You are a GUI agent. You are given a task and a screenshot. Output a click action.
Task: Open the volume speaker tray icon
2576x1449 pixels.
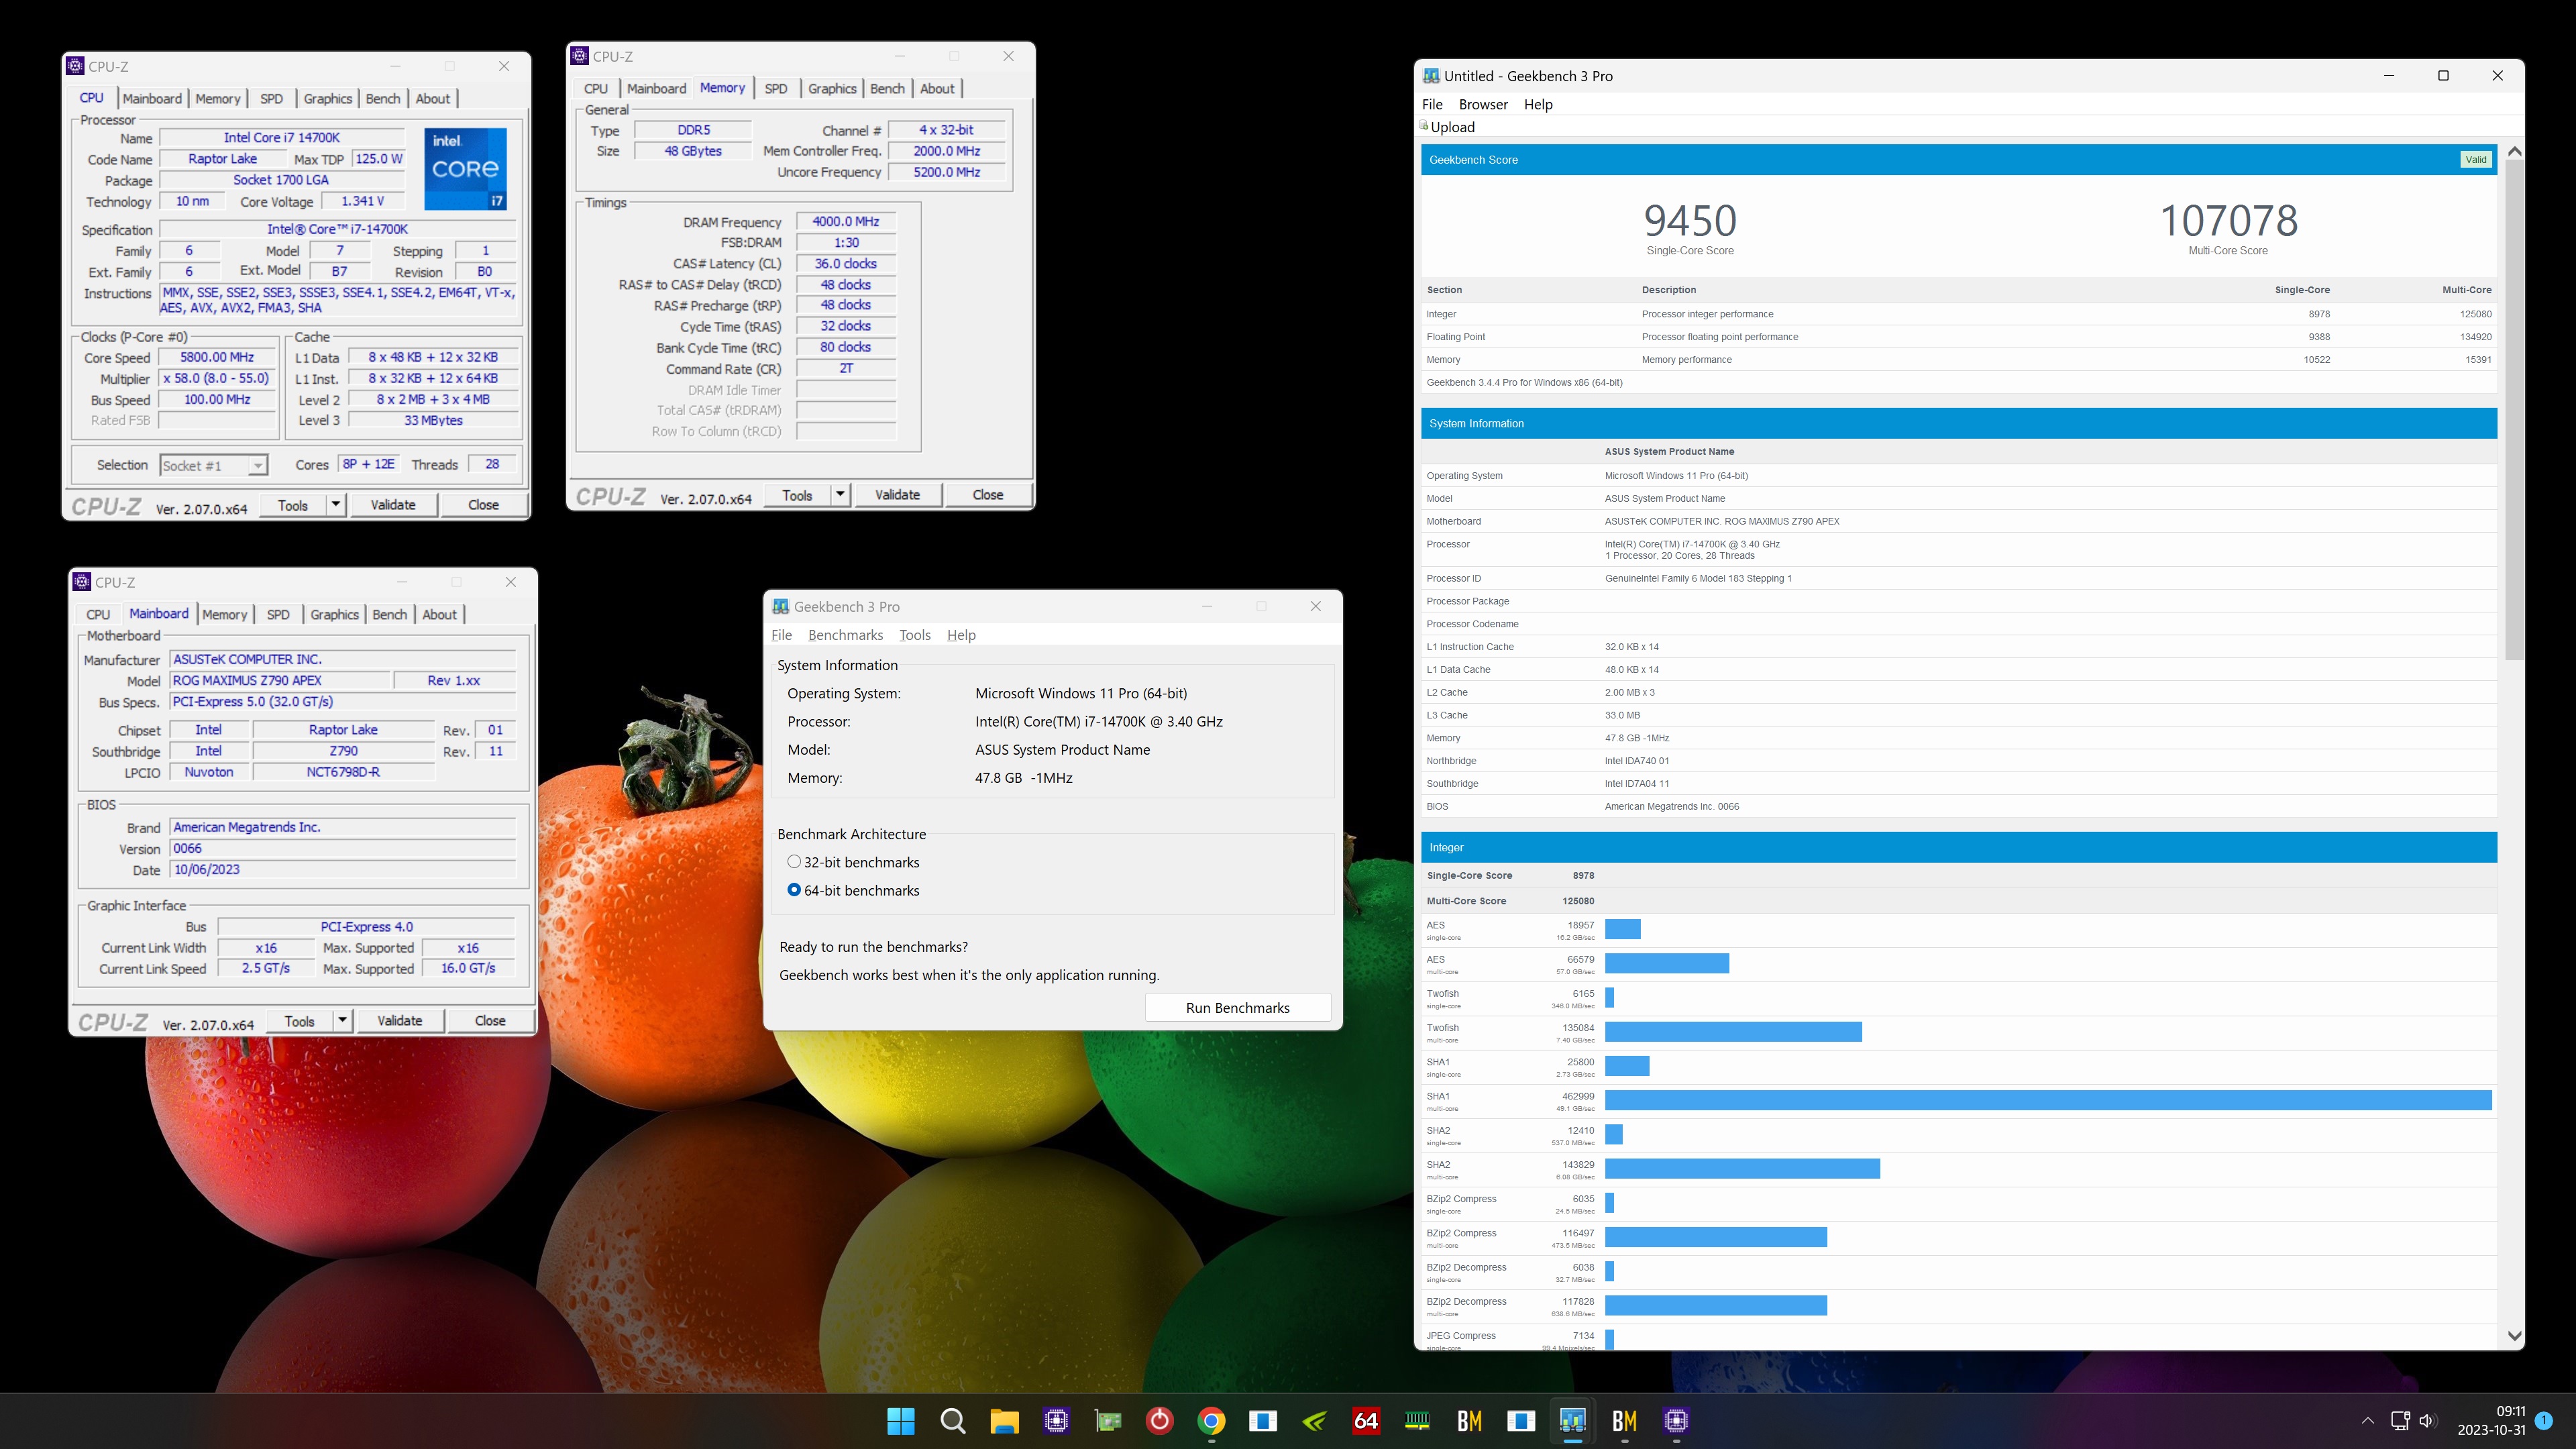2427,1421
